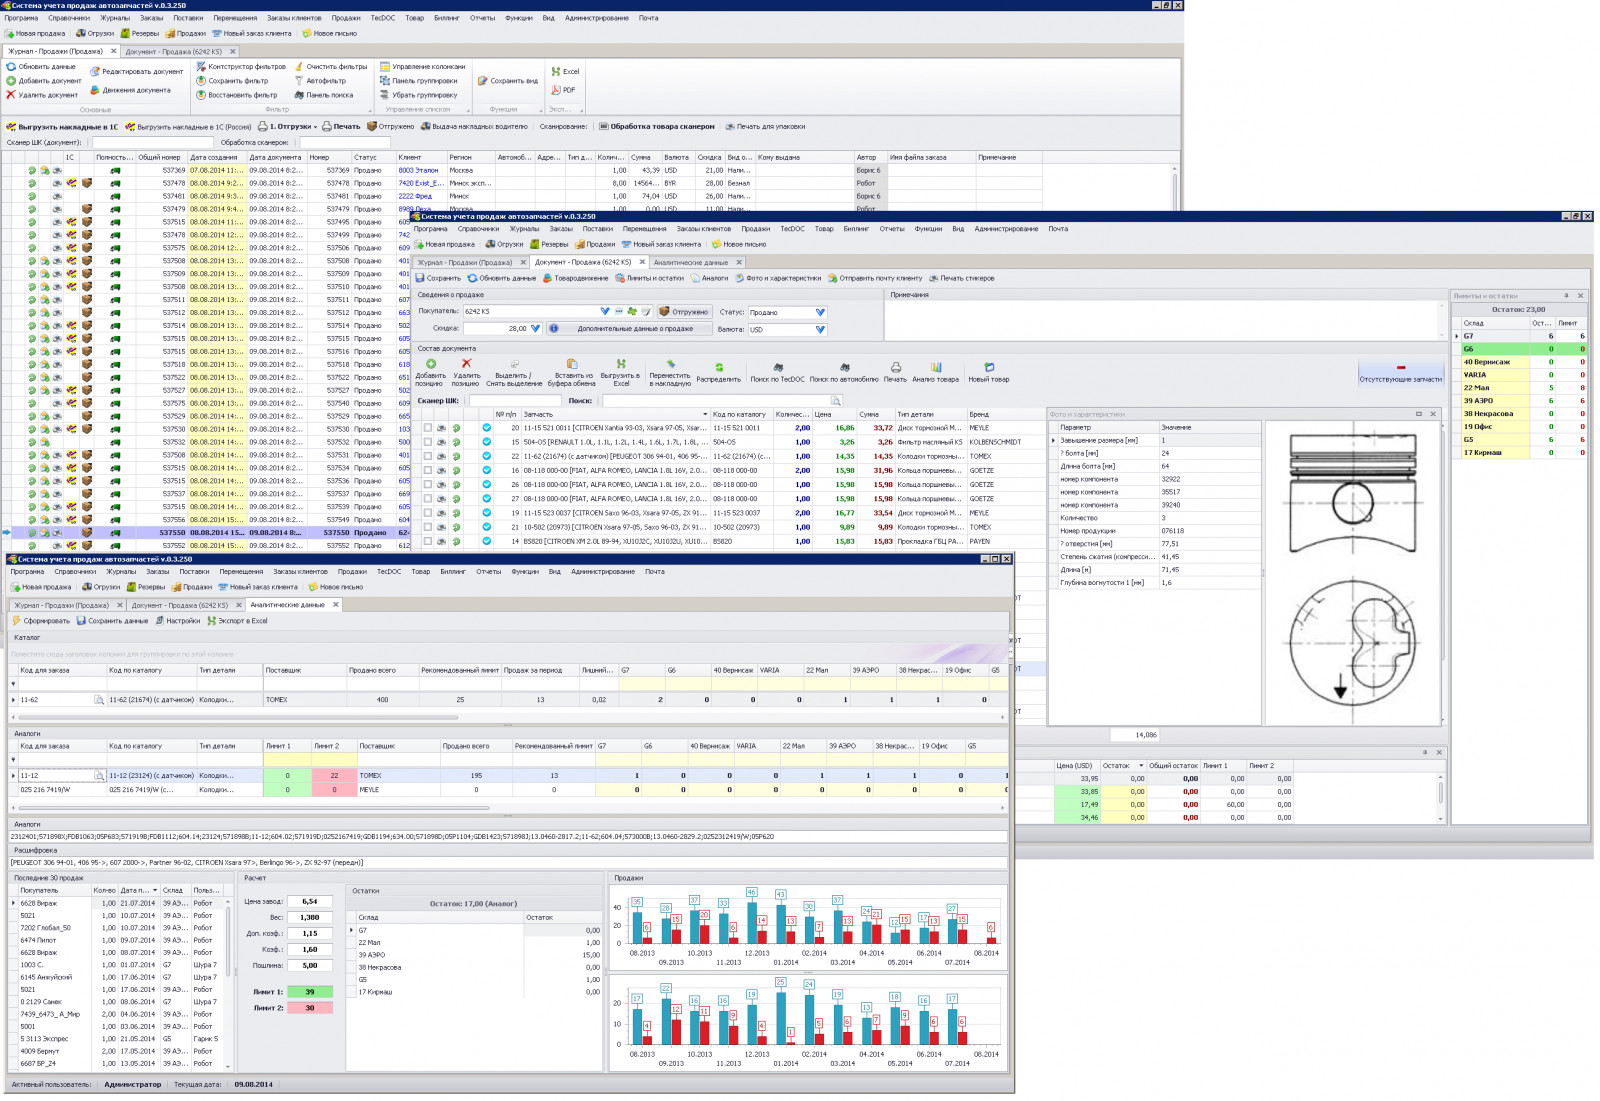Viewport: 1600px width, 1101px height.
Task: Open TecDOC menu in document window
Action: point(792,229)
